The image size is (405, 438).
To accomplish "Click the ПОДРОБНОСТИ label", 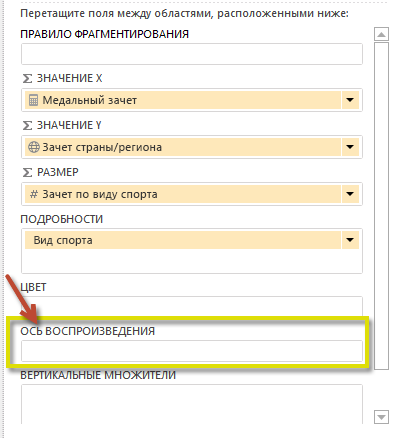I will tap(62, 219).
